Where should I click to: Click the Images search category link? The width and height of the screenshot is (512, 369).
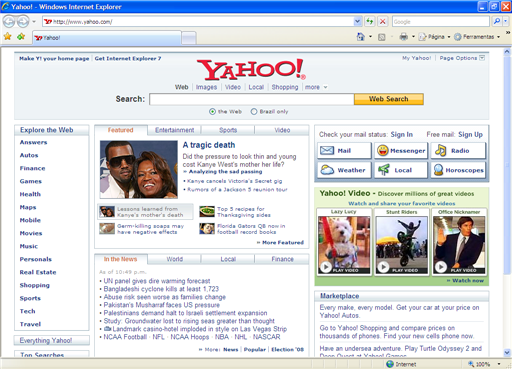pyautogui.click(x=206, y=87)
